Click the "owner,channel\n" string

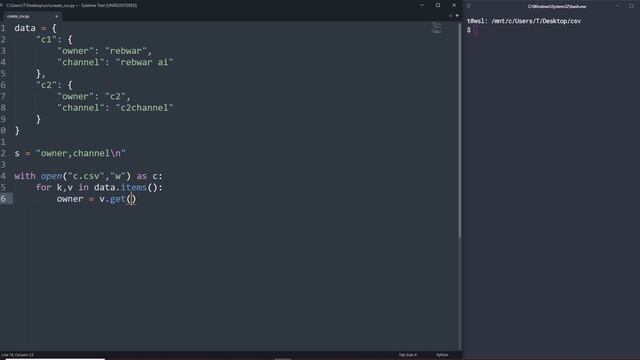(x=81, y=153)
